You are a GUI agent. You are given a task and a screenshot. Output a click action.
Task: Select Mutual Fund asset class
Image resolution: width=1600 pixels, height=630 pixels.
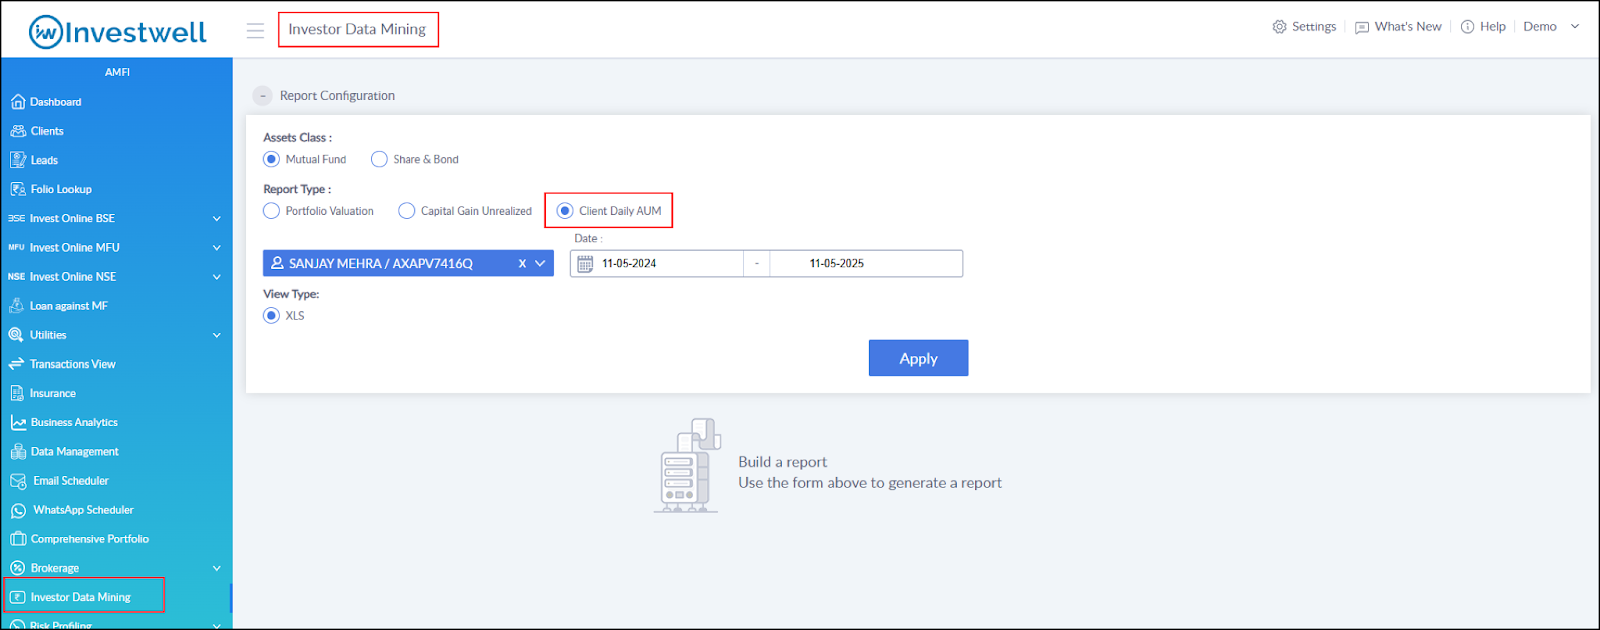(x=271, y=159)
